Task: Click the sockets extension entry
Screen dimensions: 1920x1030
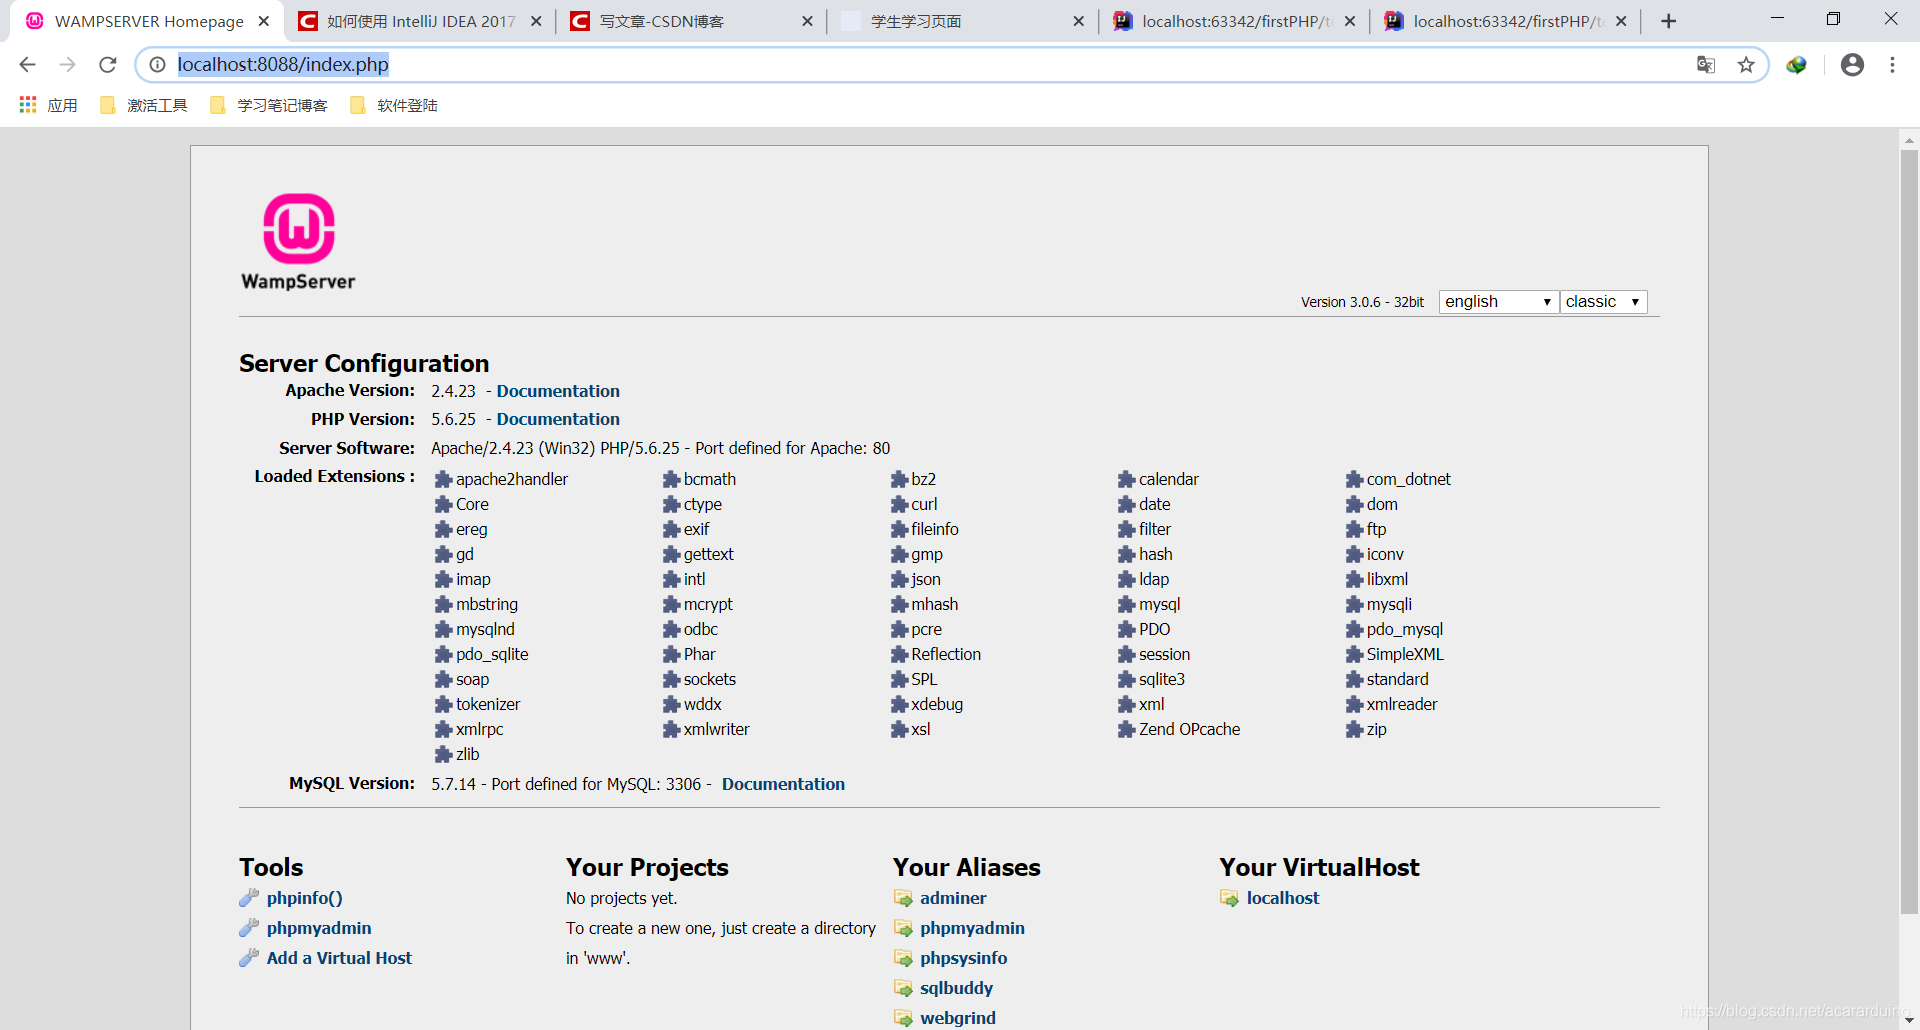Action: coord(699,680)
